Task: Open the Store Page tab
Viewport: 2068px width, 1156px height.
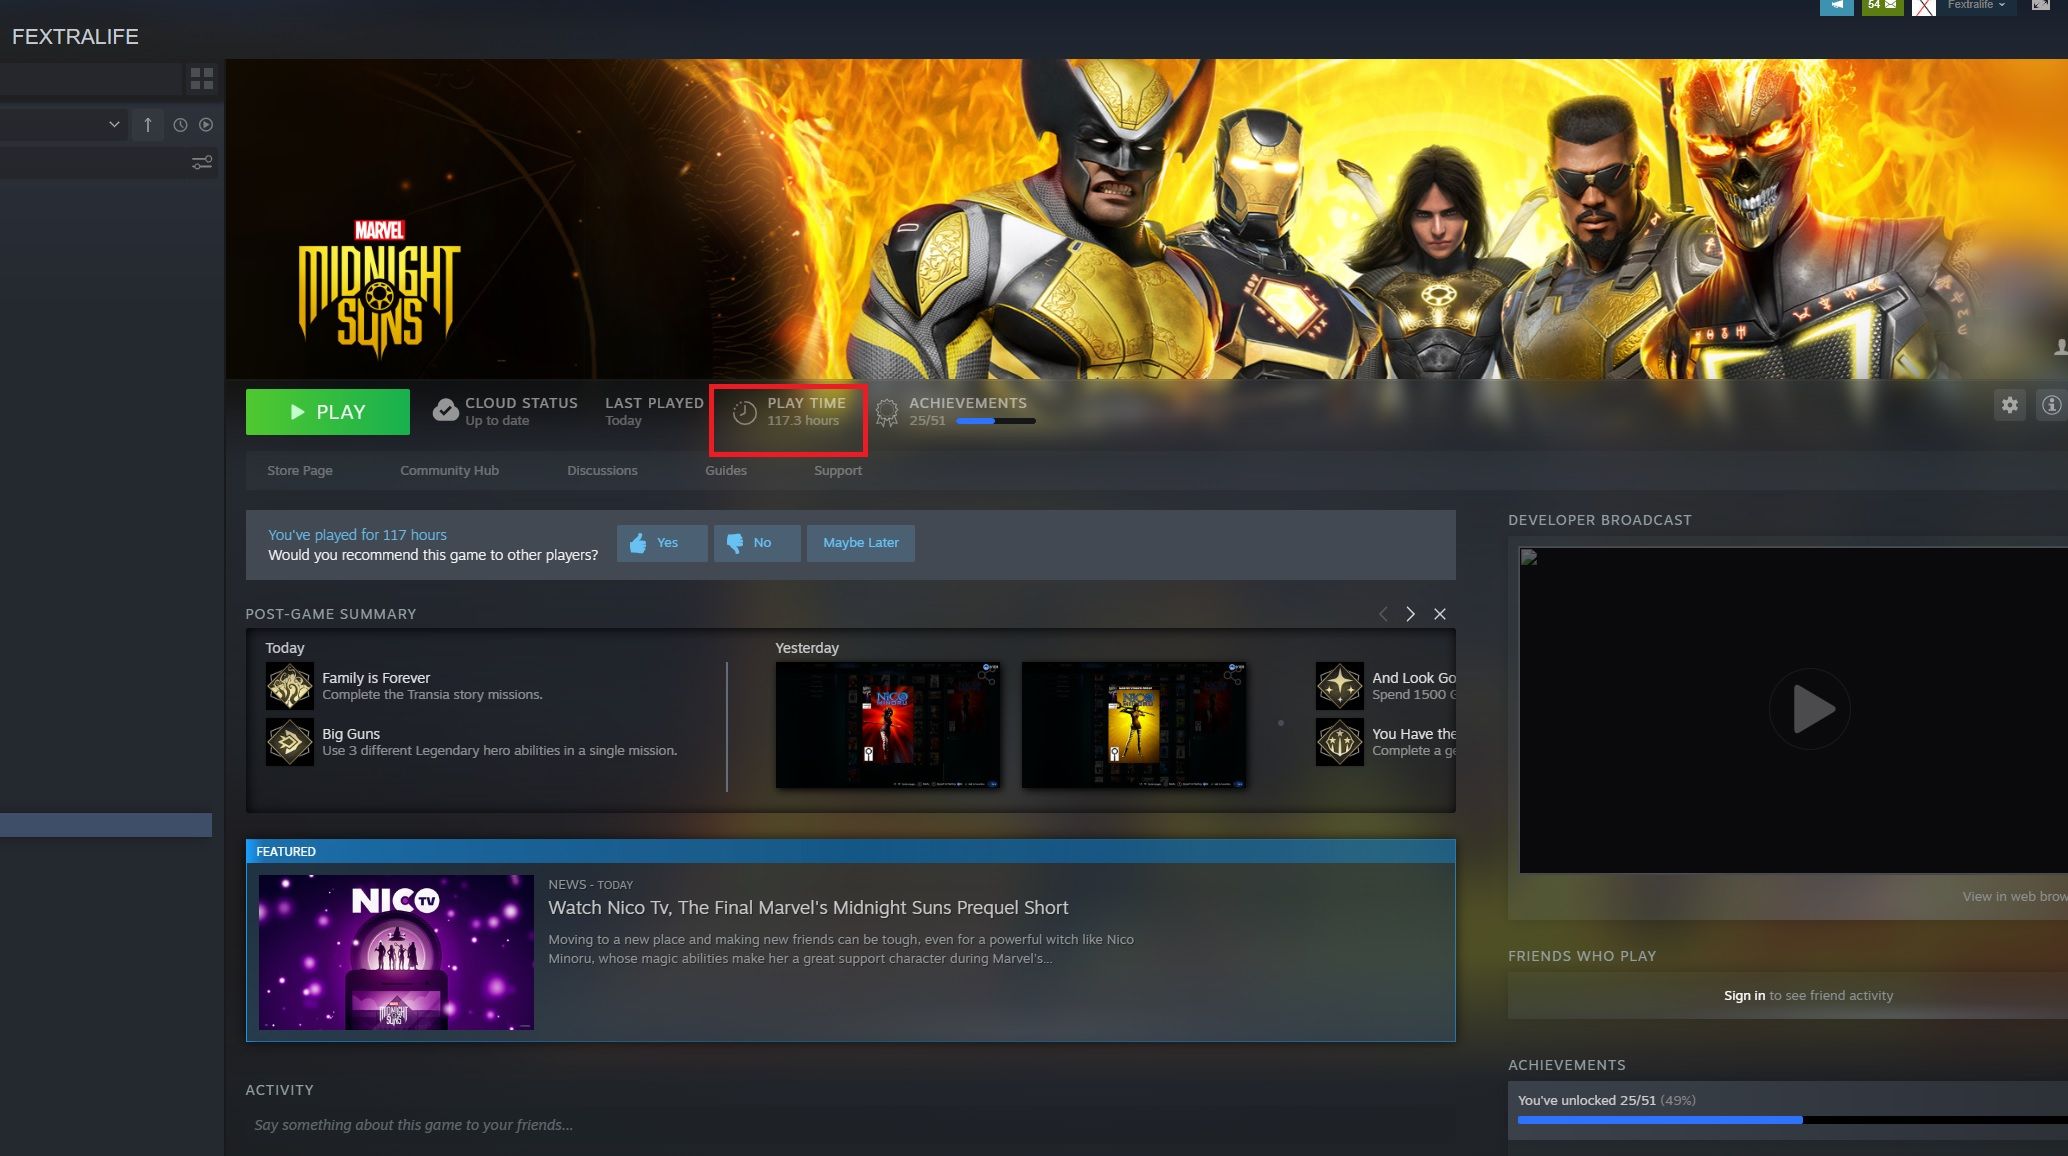Action: (300, 471)
